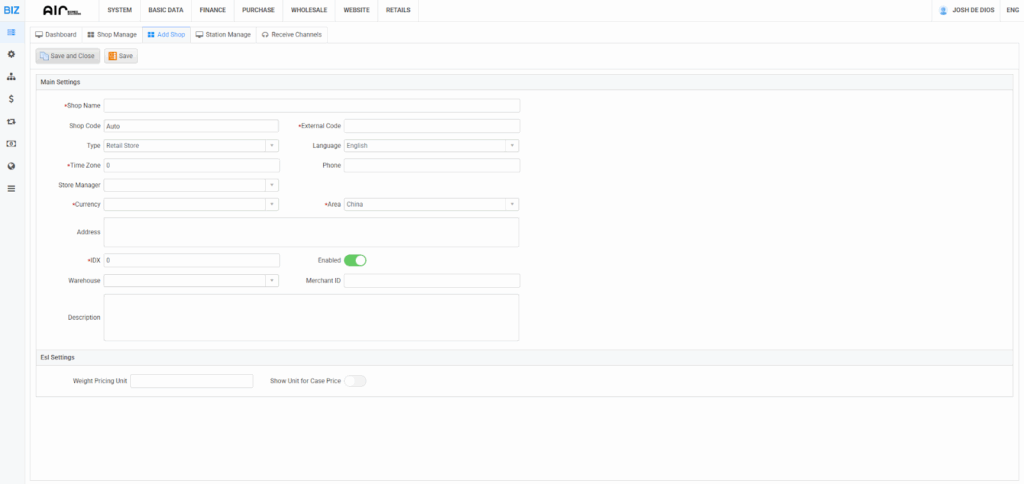Click the dollar sign sidebar icon
Screen dimensions: 1024x484
click(x=11, y=99)
